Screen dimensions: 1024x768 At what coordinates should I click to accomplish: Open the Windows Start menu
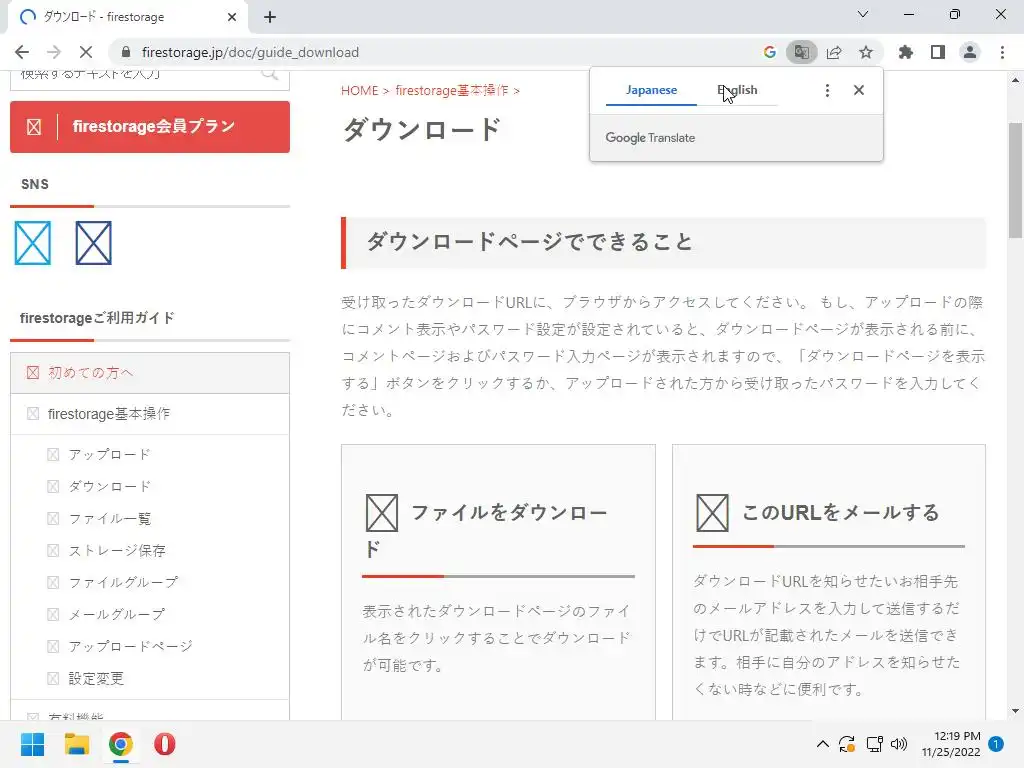click(x=33, y=744)
